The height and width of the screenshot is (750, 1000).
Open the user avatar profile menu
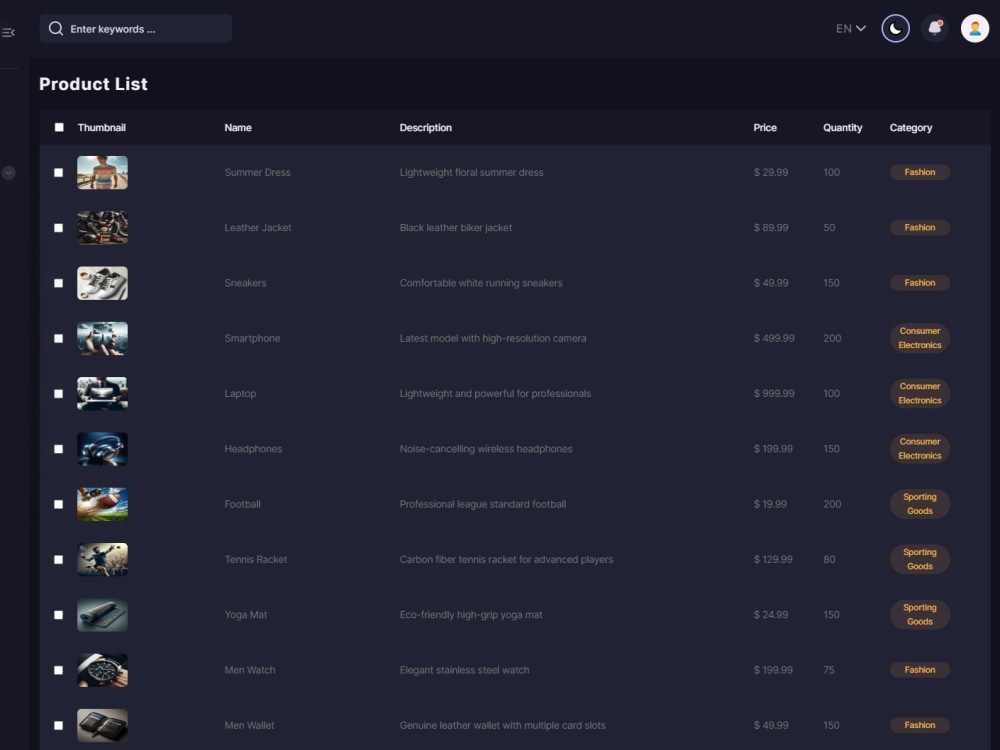[x=974, y=29]
